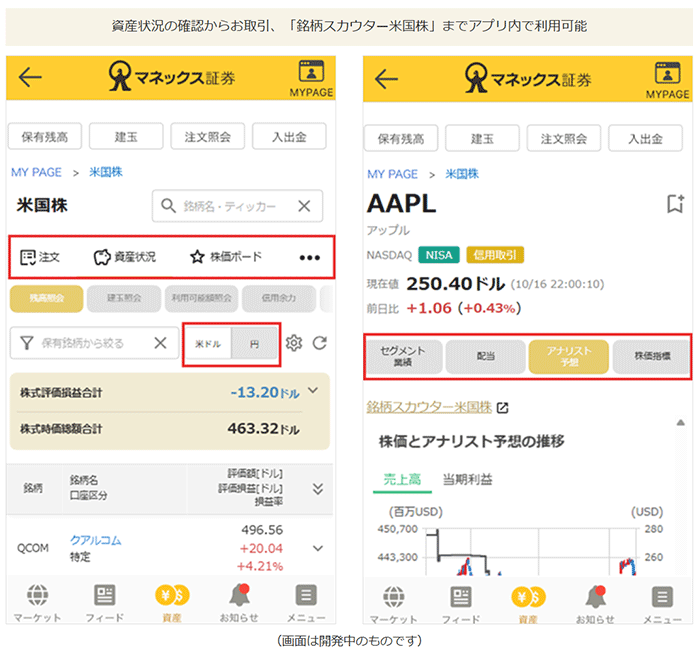Click the refresh reload icon
Viewport: 700px width, 657px height.
tap(320, 343)
